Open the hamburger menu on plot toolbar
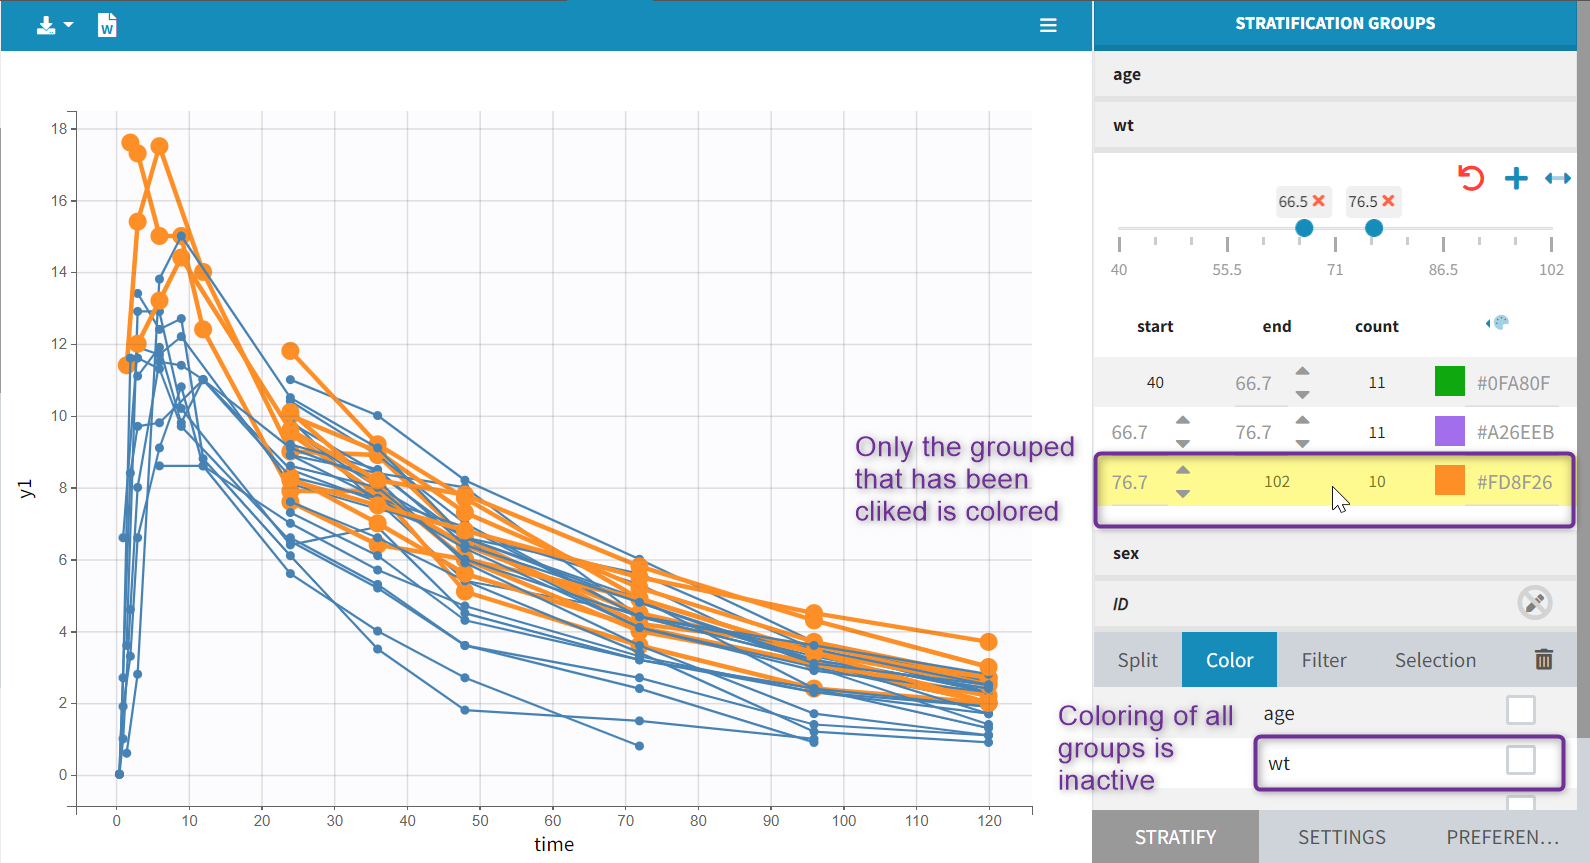This screenshot has height=863, width=1590. [x=1048, y=25]
